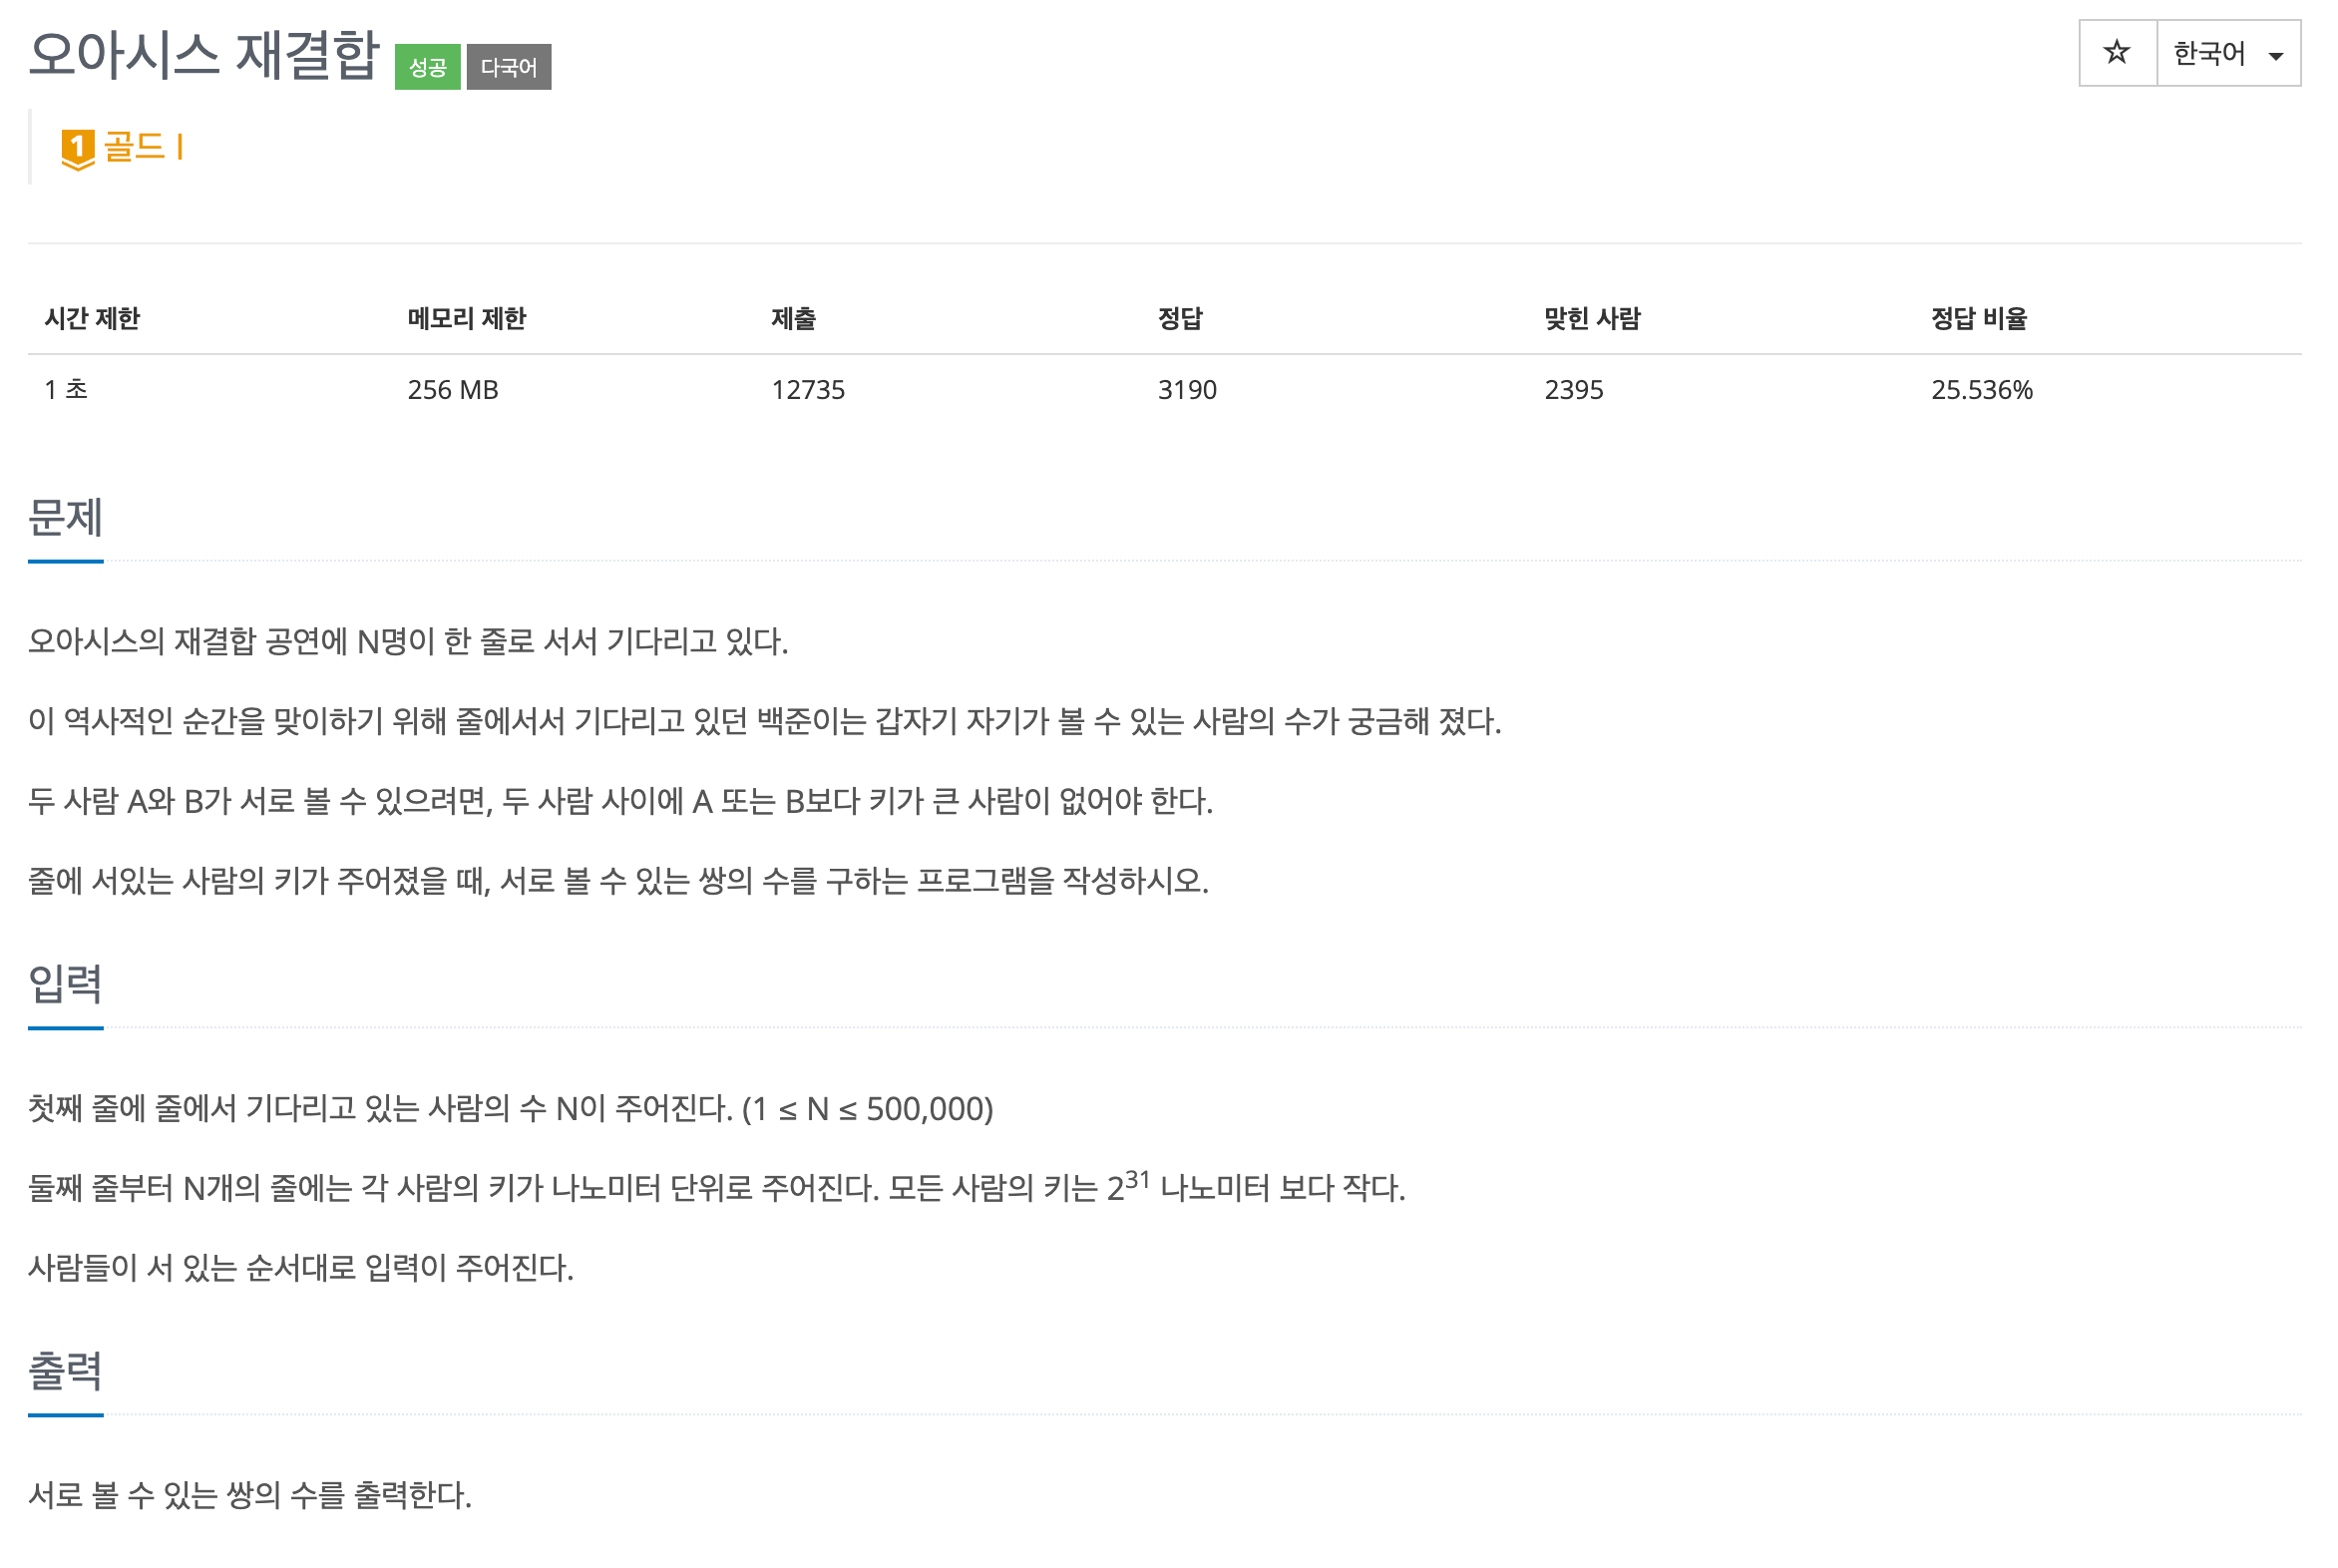2338x1568 pixels.
Task: Click the gray 다국어 badge
Action: coord(508,67)
